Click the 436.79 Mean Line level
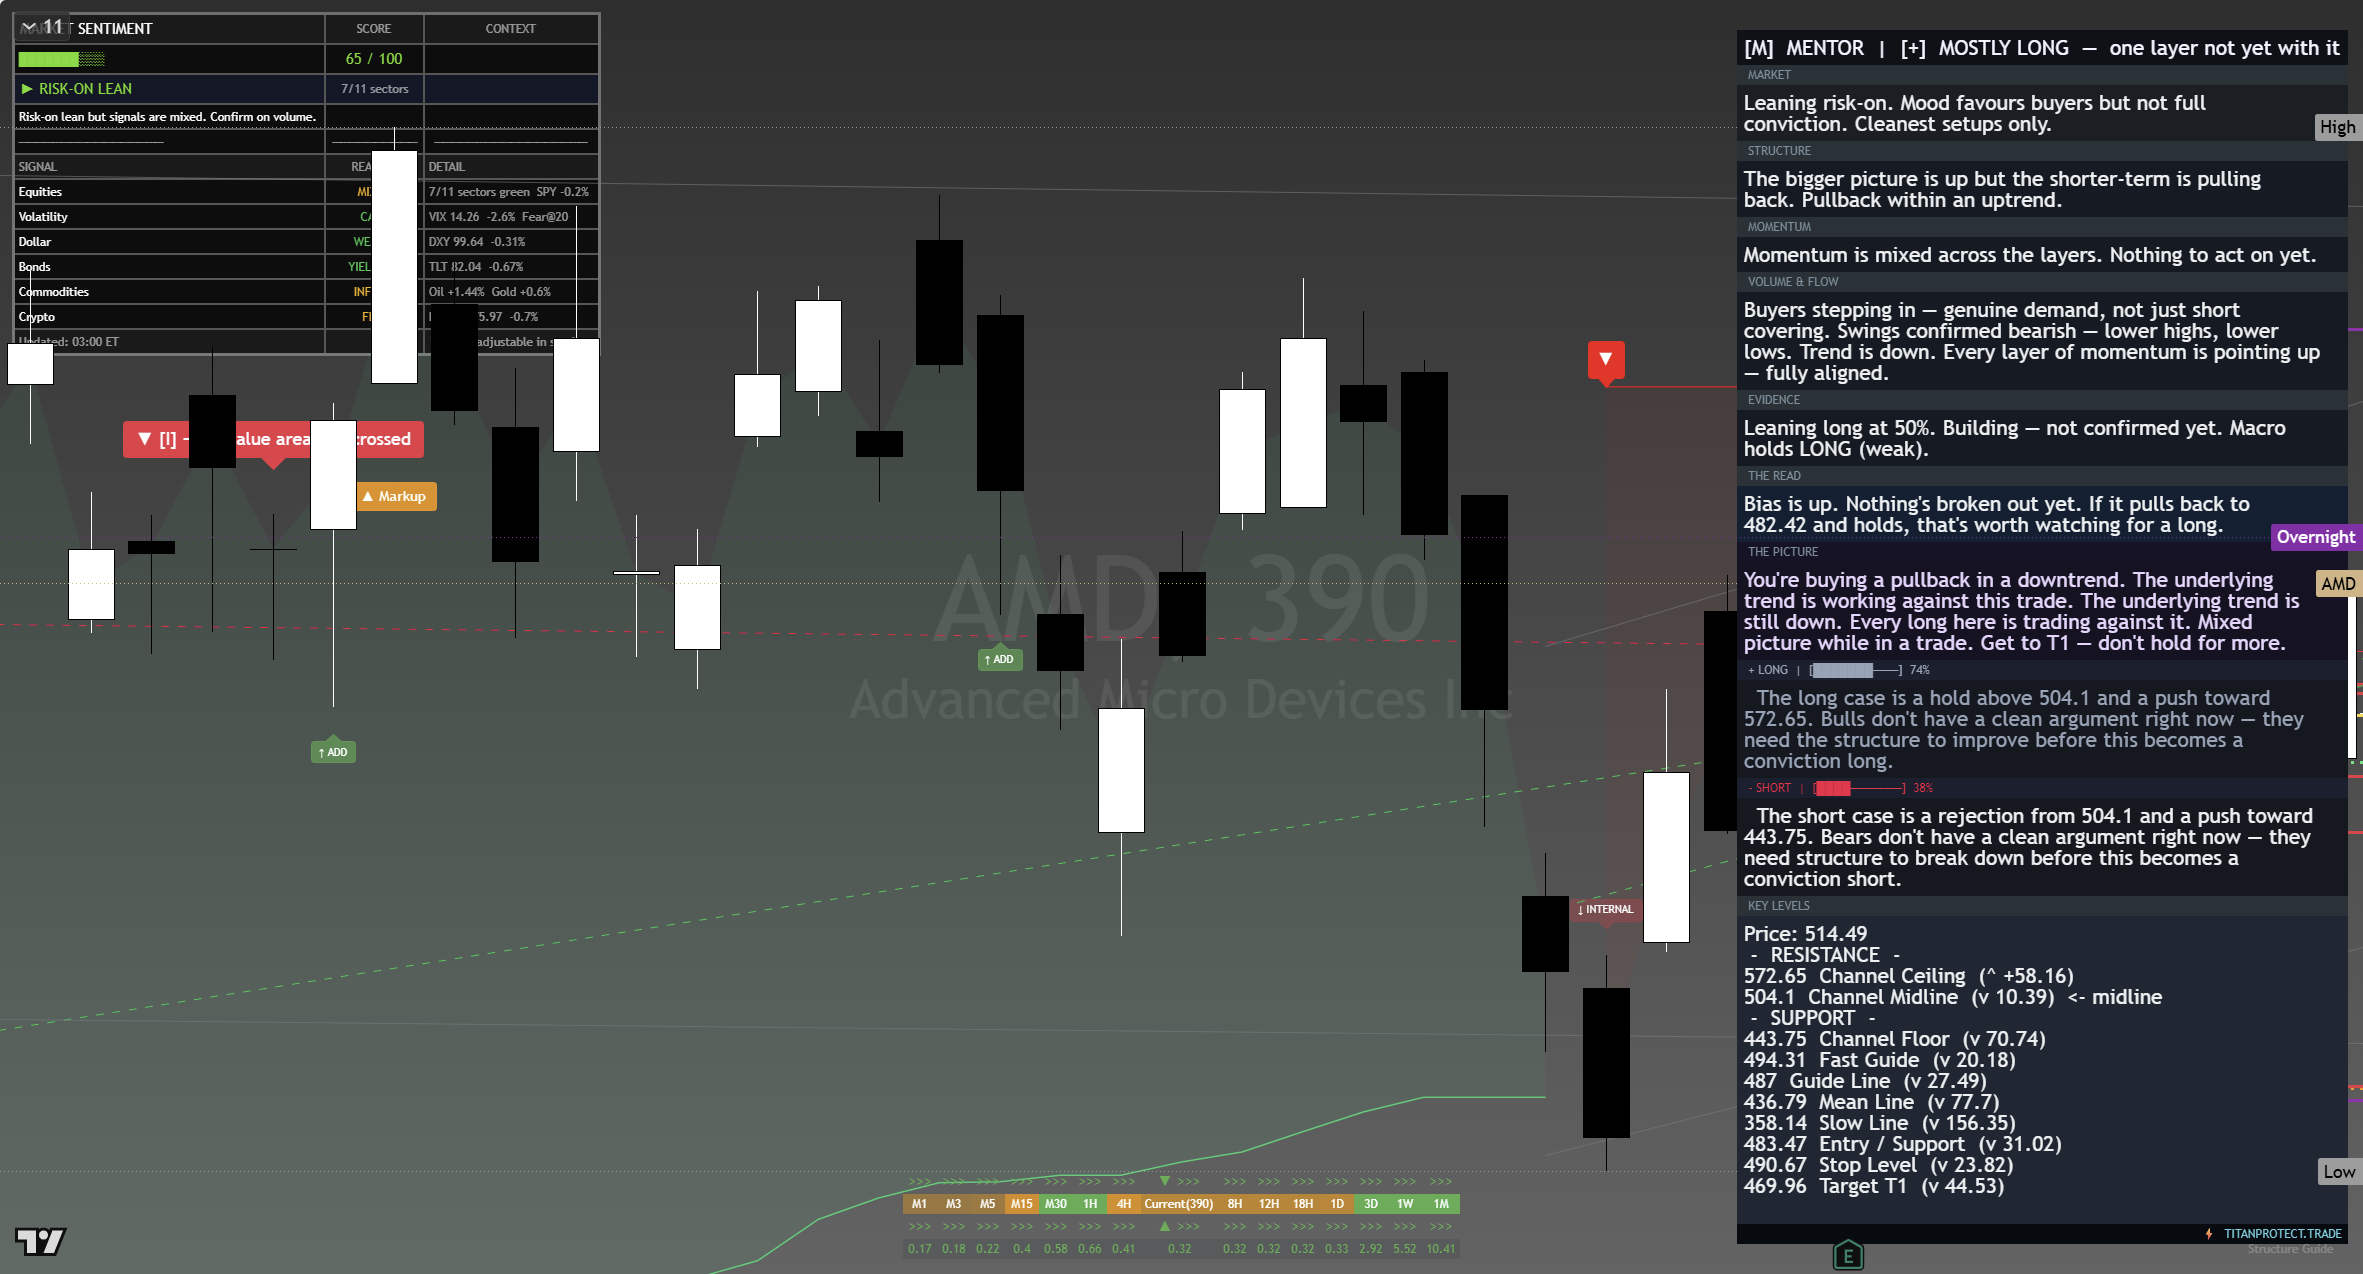This screenshot has height=1274, width=2363. coord(1871,1102)
